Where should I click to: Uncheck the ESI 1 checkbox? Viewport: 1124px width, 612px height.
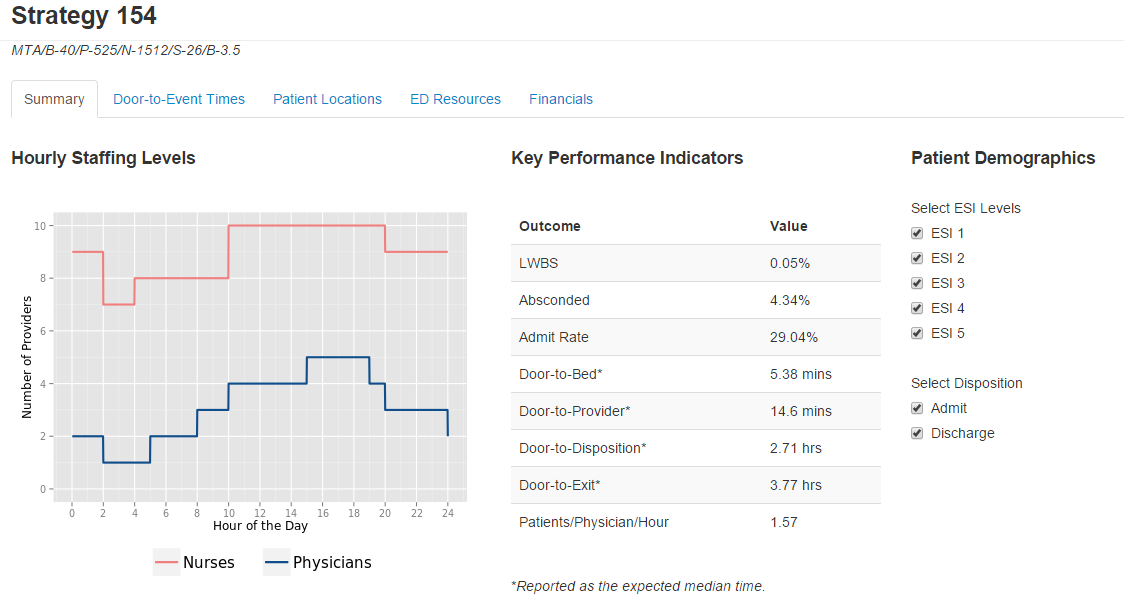(x=917, y=233)
